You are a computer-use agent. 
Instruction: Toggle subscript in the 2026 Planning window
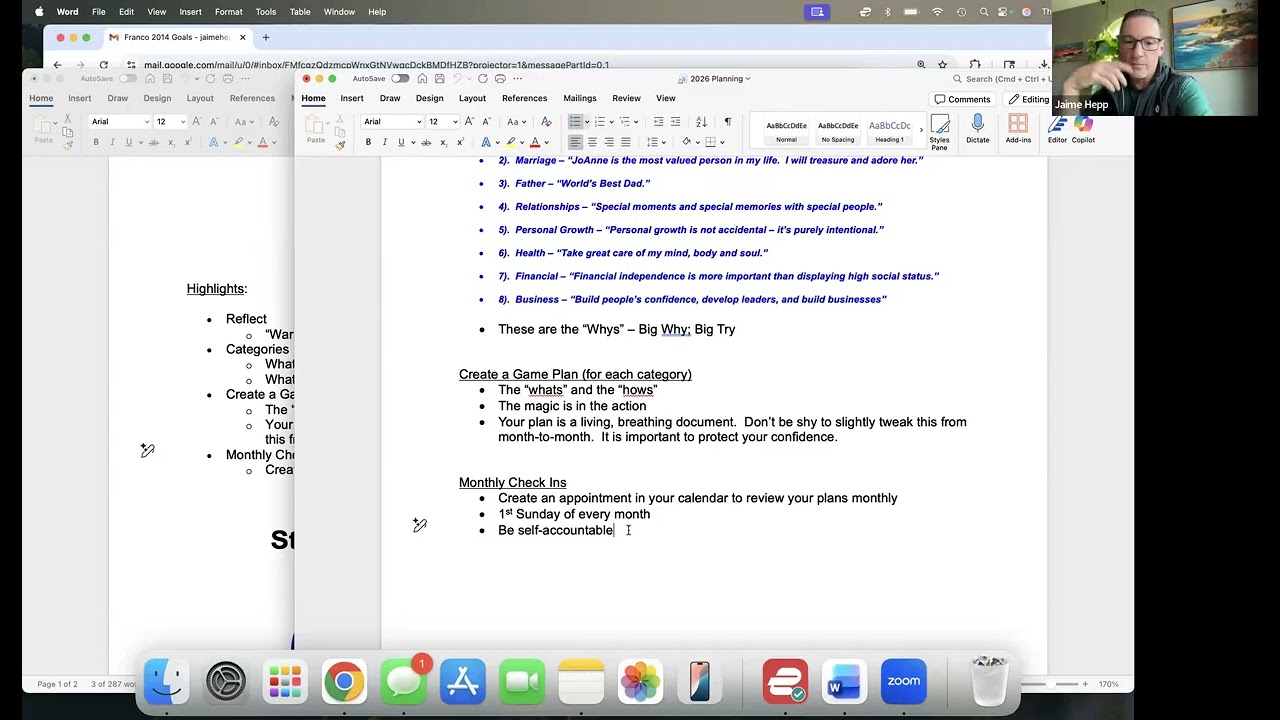(x=443, y=142)
